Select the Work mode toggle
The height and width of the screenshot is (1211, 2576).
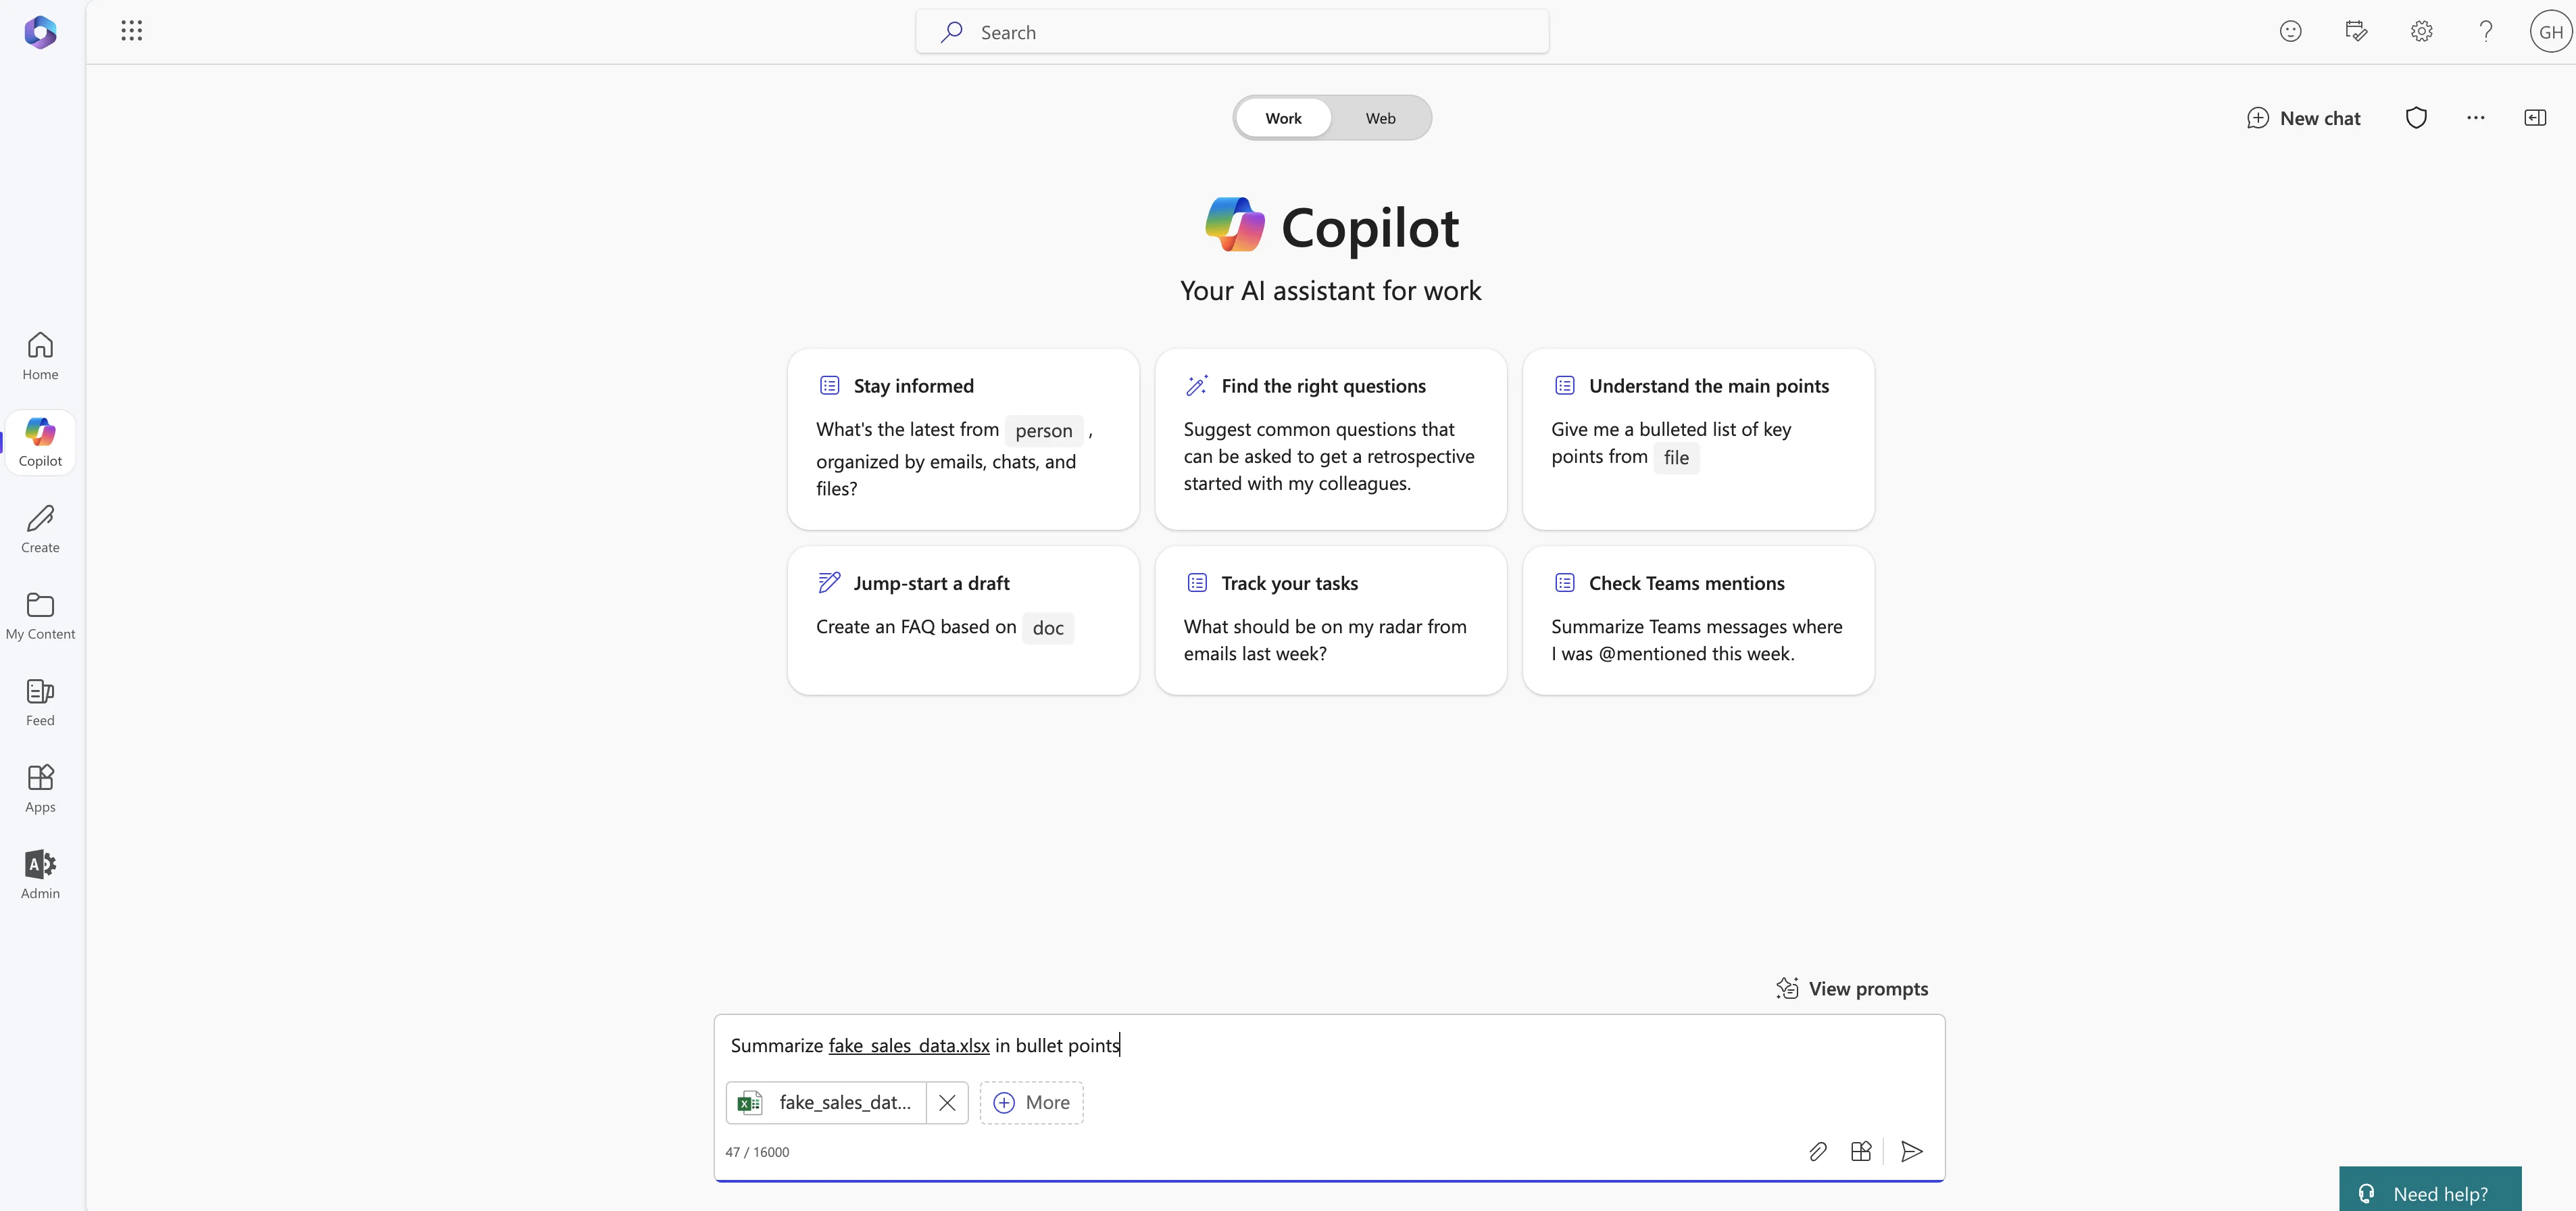click(1283, 118)
